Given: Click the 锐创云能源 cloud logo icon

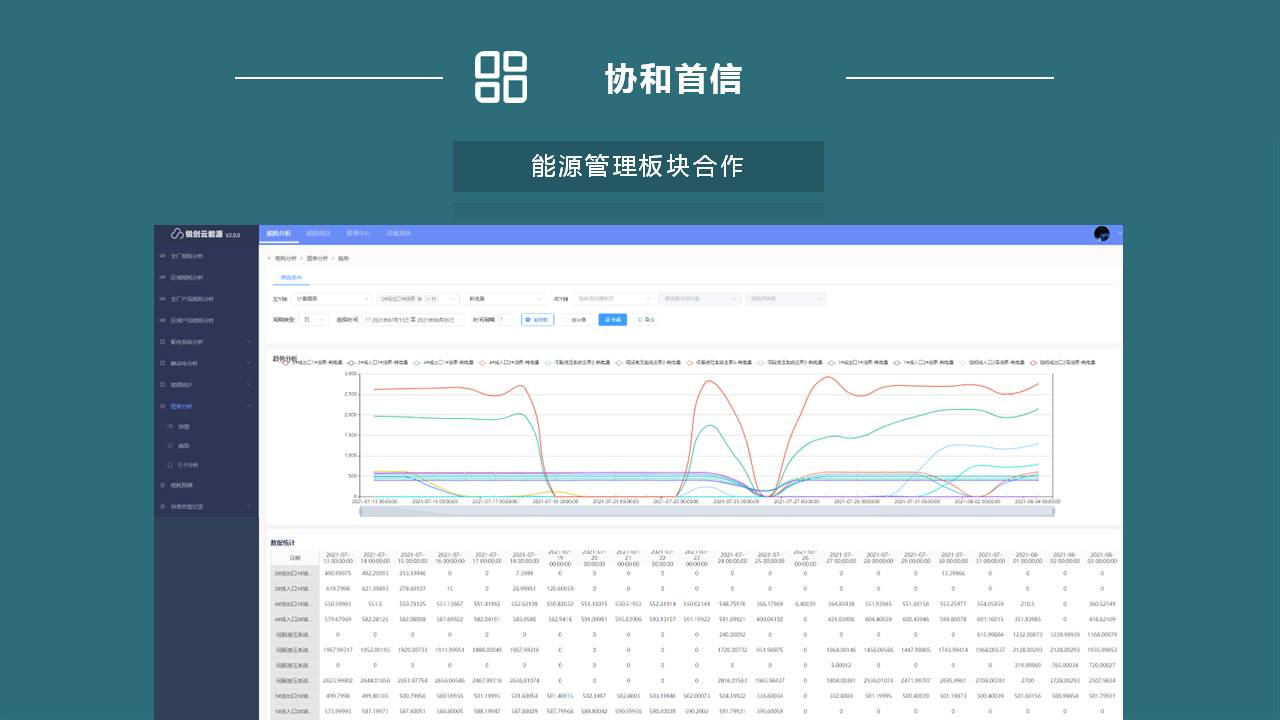Looking at the screenshot, I should point(177,234).
